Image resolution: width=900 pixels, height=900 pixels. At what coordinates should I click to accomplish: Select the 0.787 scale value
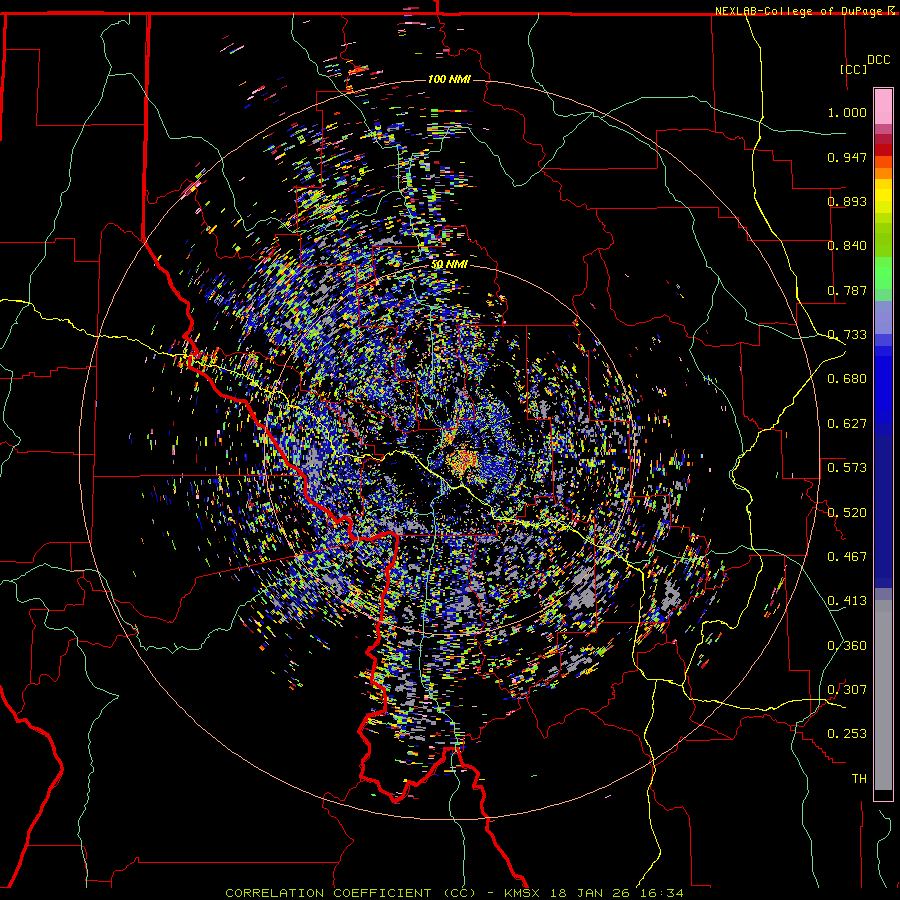click(847, 290)
